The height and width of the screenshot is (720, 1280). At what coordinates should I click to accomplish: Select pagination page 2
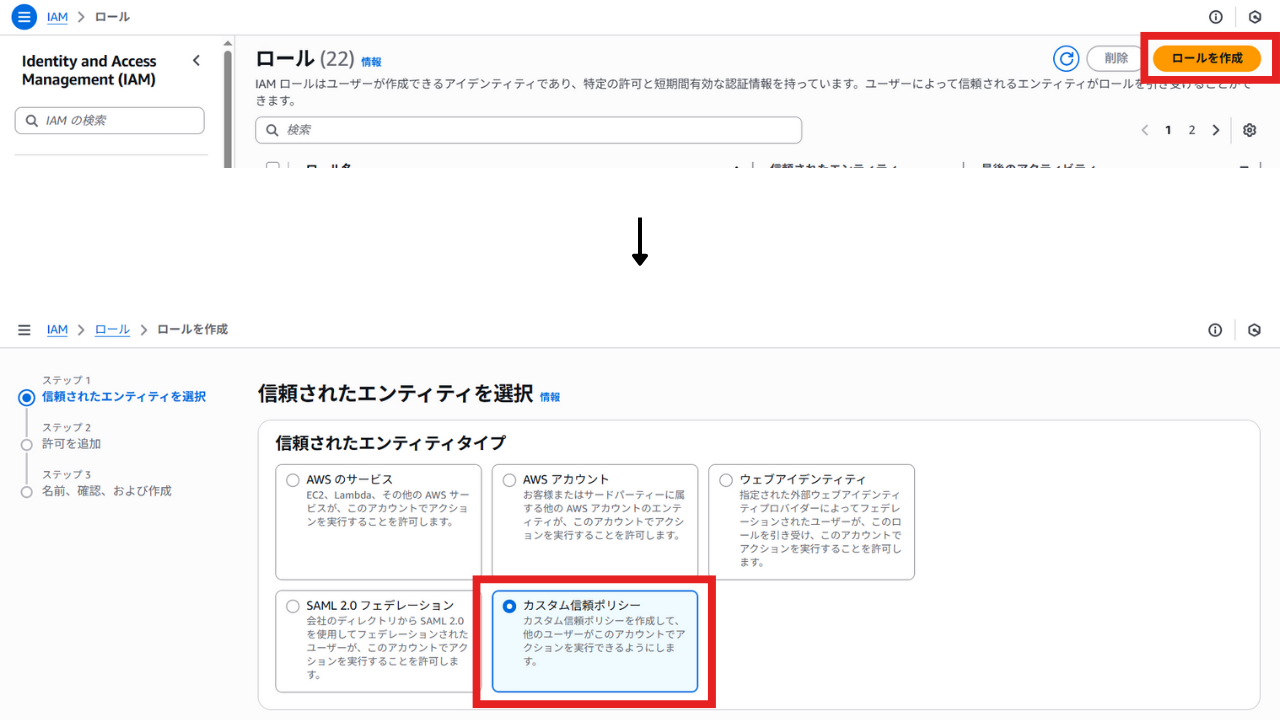coord(1192,130)
